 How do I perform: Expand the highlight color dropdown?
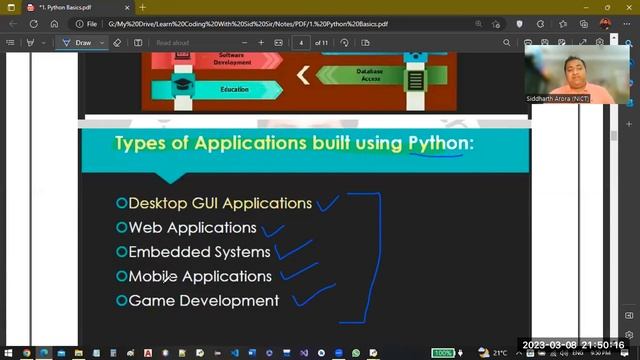coord(44,42)
